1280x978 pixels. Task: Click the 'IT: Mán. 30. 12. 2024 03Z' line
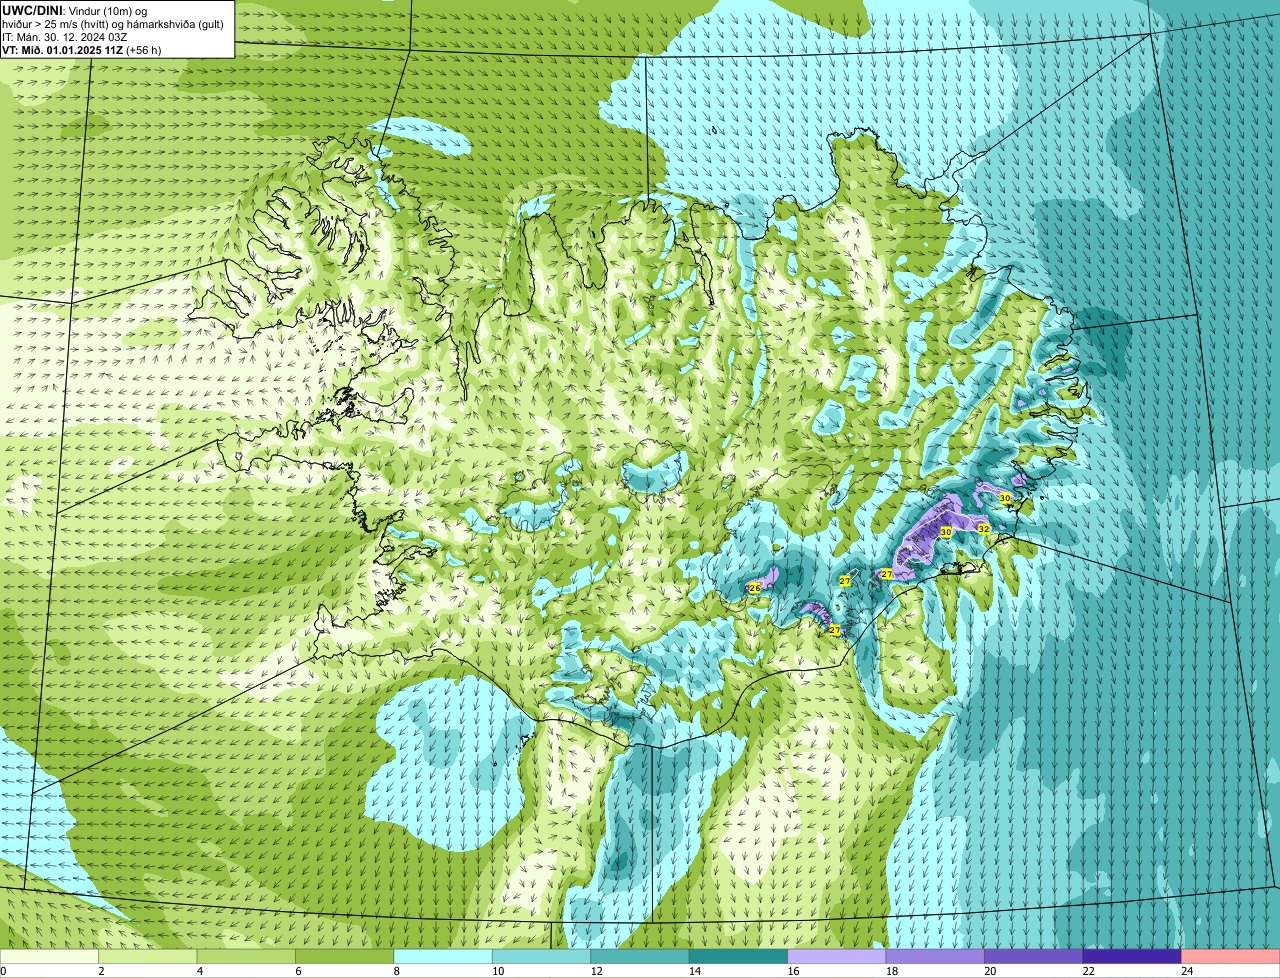[65, 38]
